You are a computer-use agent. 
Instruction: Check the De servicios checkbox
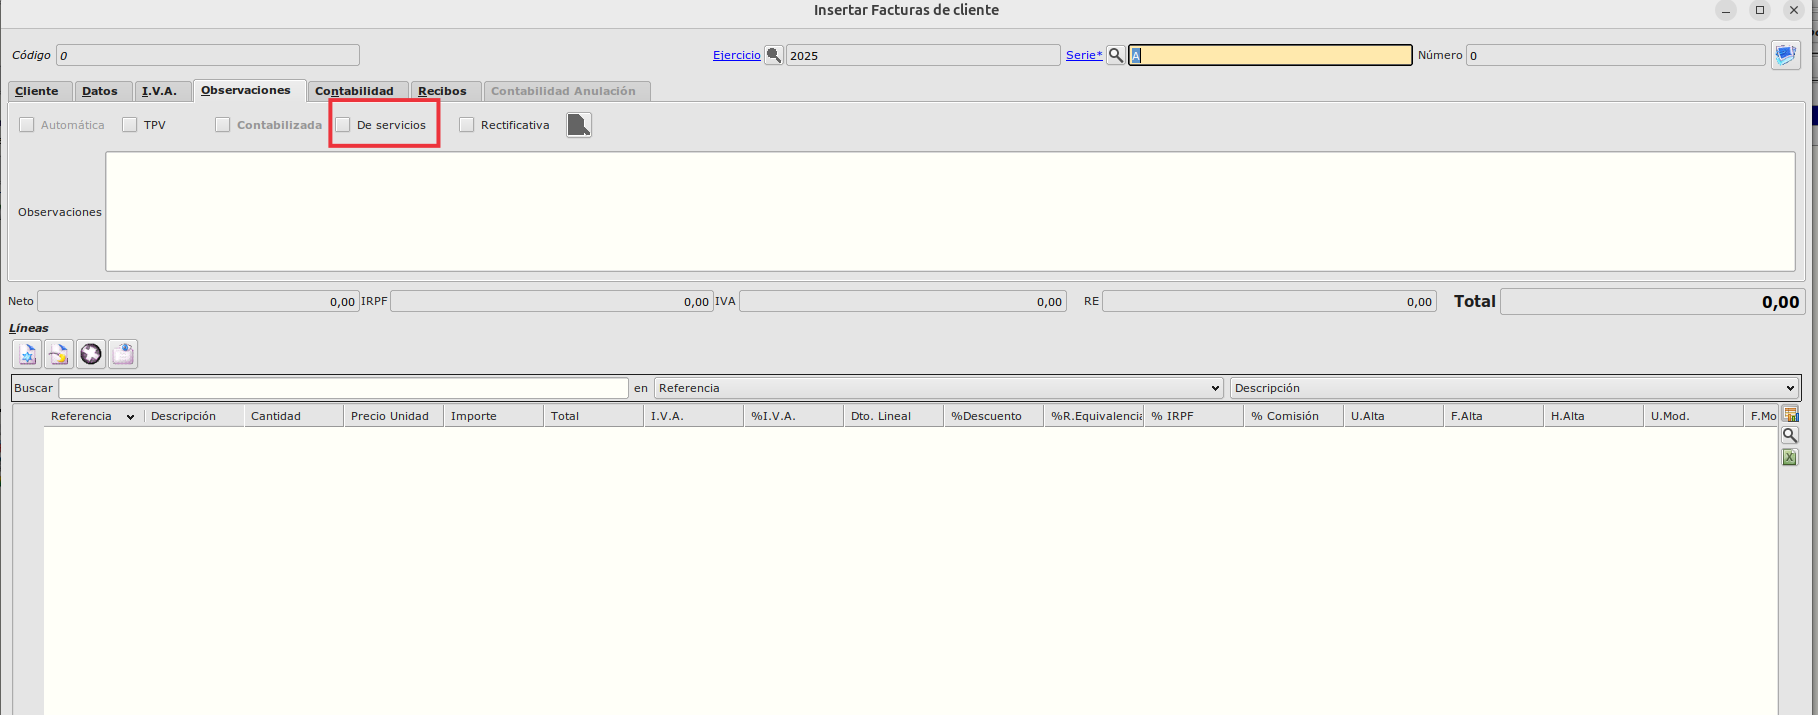click(x=343, y=125)
